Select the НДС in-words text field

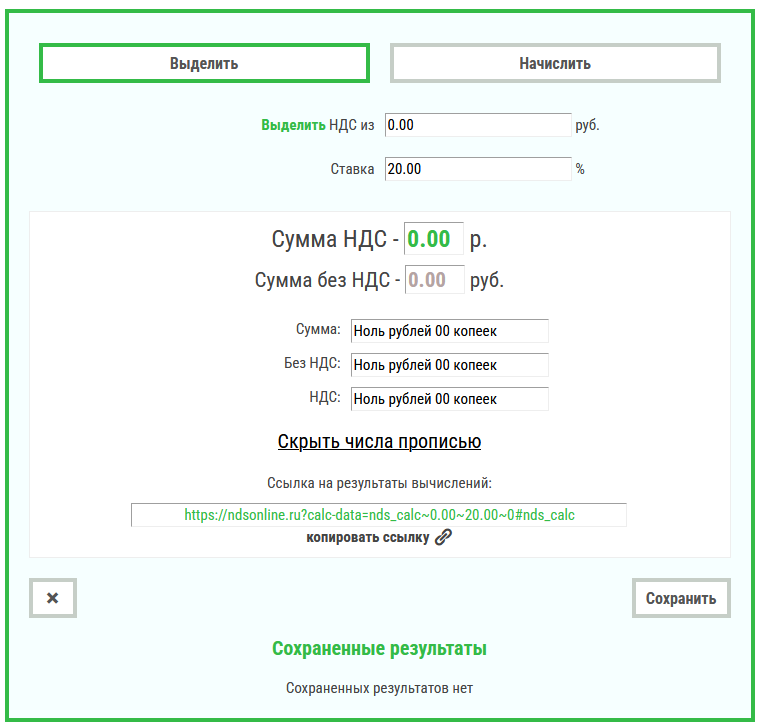pos(450,399)
